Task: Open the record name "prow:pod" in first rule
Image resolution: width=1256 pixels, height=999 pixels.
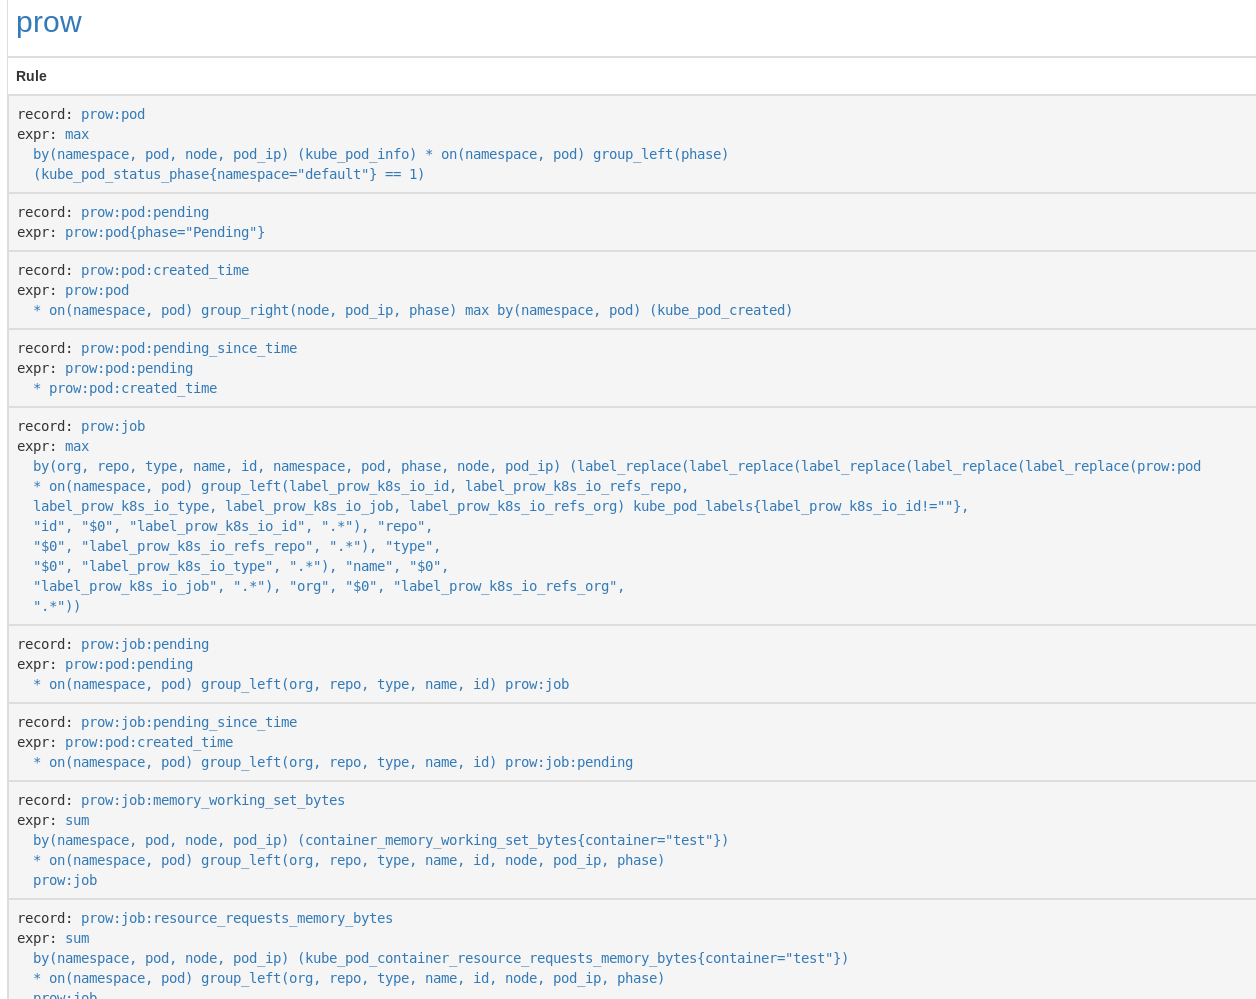Action: point(112,114)
